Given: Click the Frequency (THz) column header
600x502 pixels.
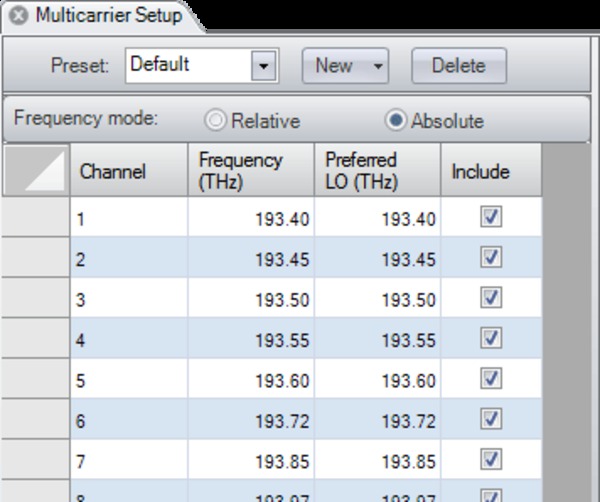Looking at the screenshot, I should 250,171.
